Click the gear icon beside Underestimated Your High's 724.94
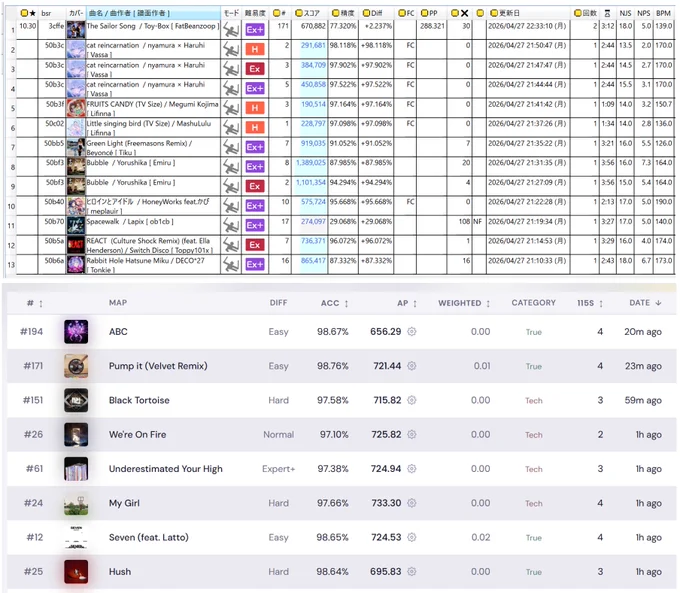This screenshot has width=680, height=593. (x=412, y=469)
